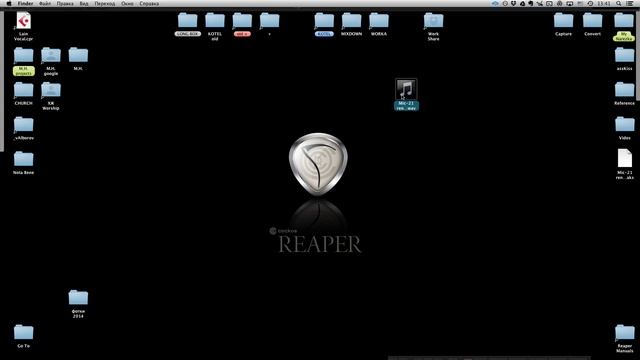Open the WORKA folder
Viewport: 640px width, 360px height.
click(x=379, y=20)
